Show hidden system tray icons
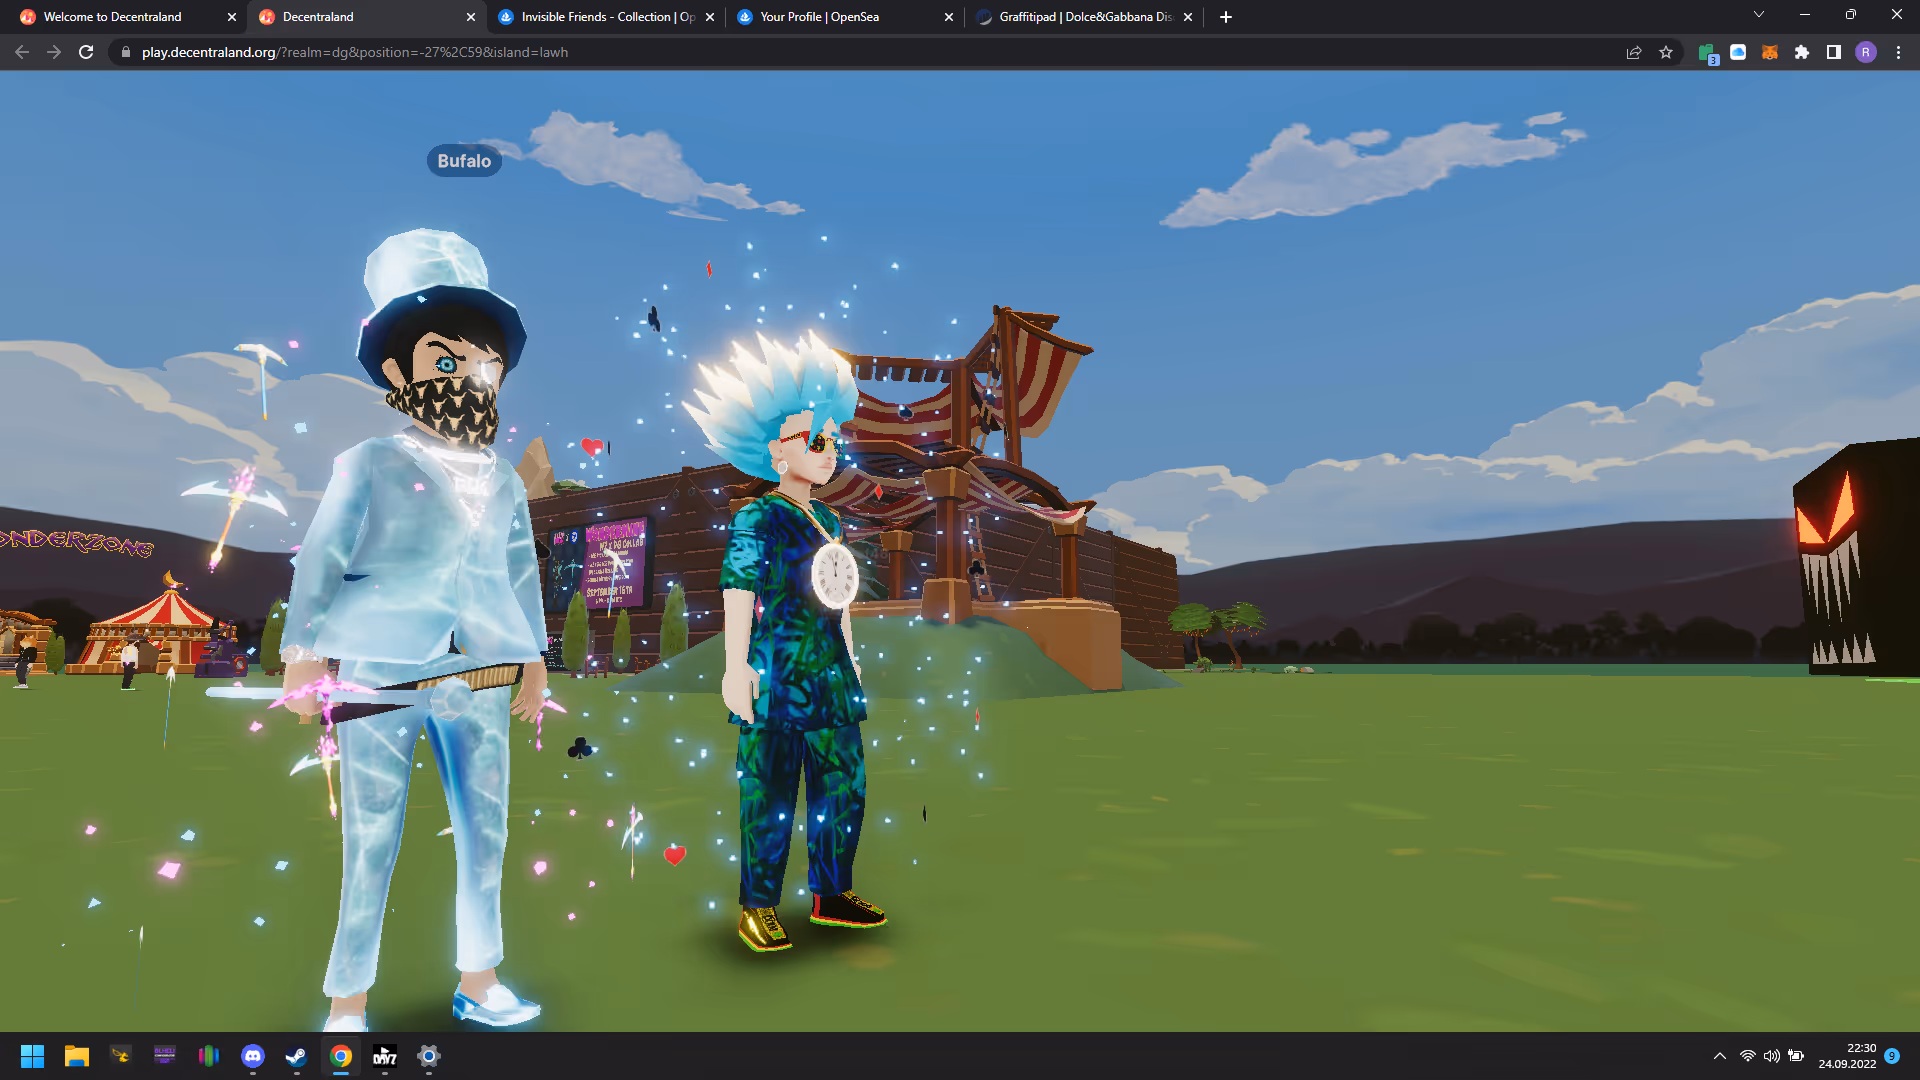 point(1719,1056)
